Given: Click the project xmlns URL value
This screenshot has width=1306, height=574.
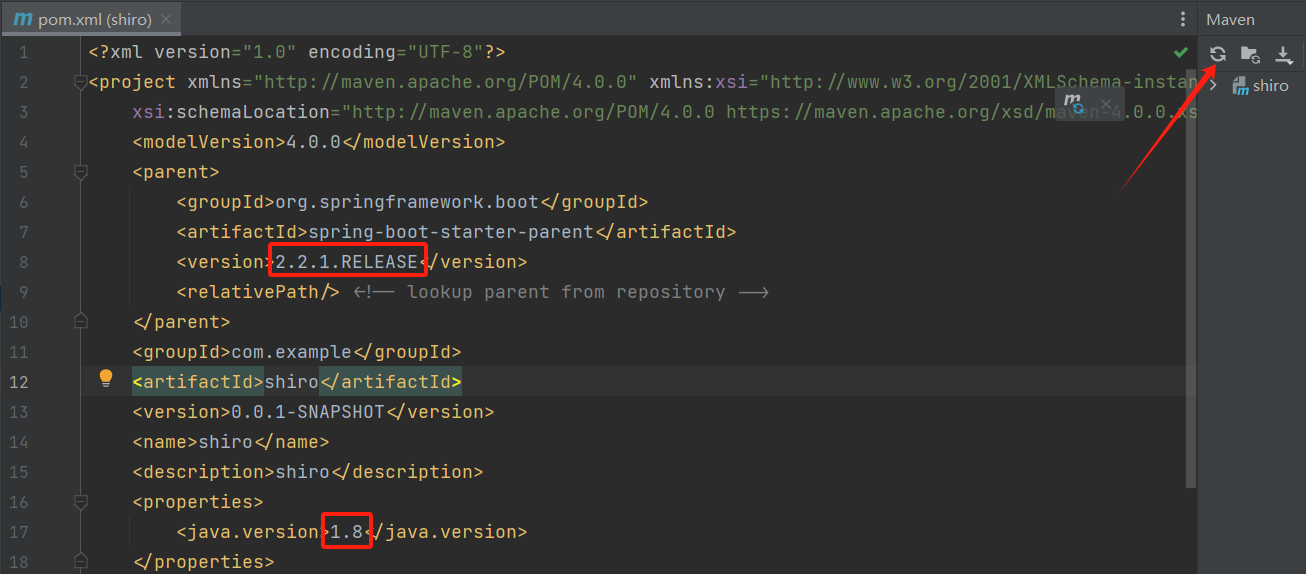Looking at the screenshot, I should pos(446,82).
